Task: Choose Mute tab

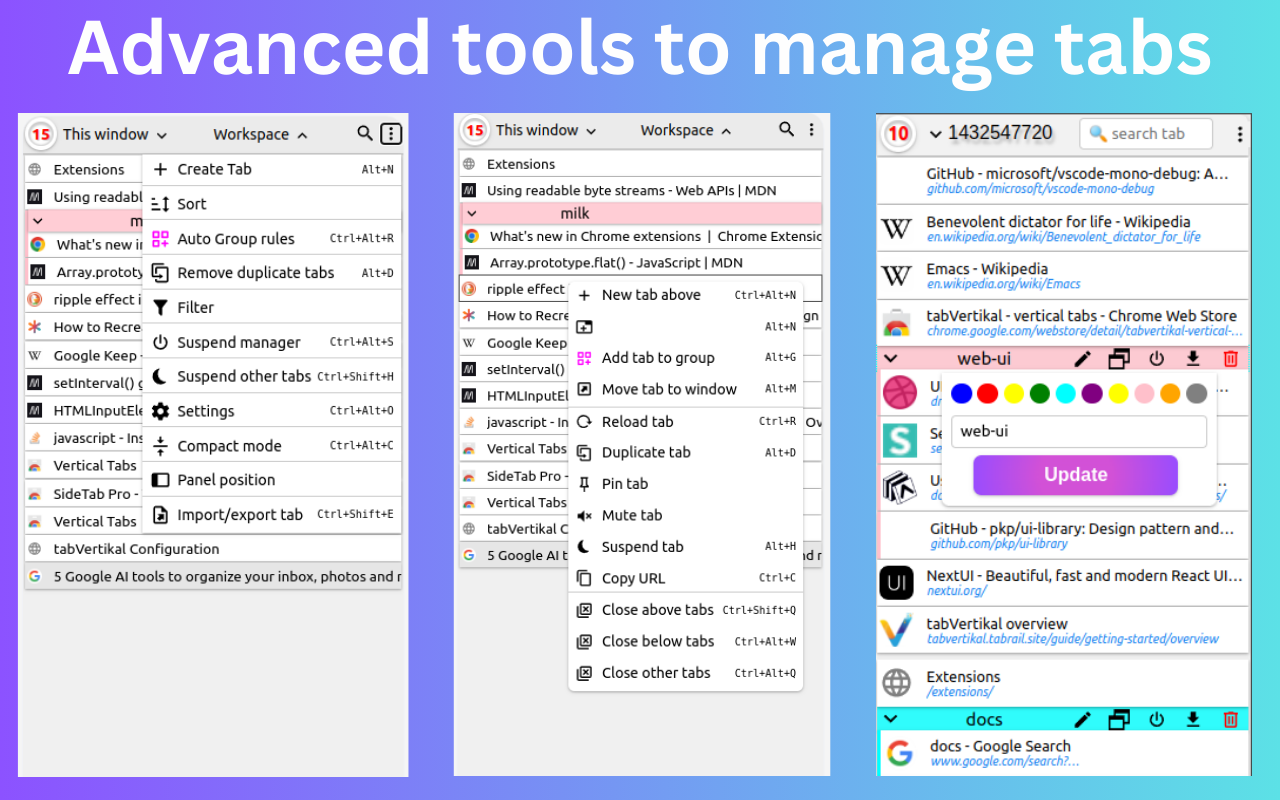Action: tap(686, 515)
